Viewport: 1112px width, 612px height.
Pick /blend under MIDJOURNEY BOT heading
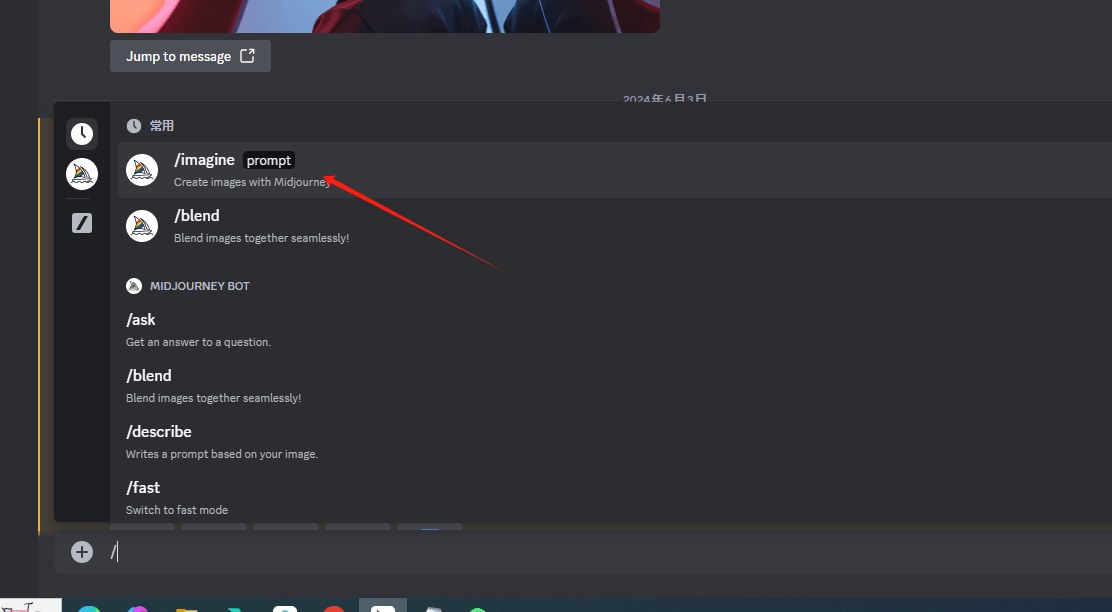coord(614,386)
